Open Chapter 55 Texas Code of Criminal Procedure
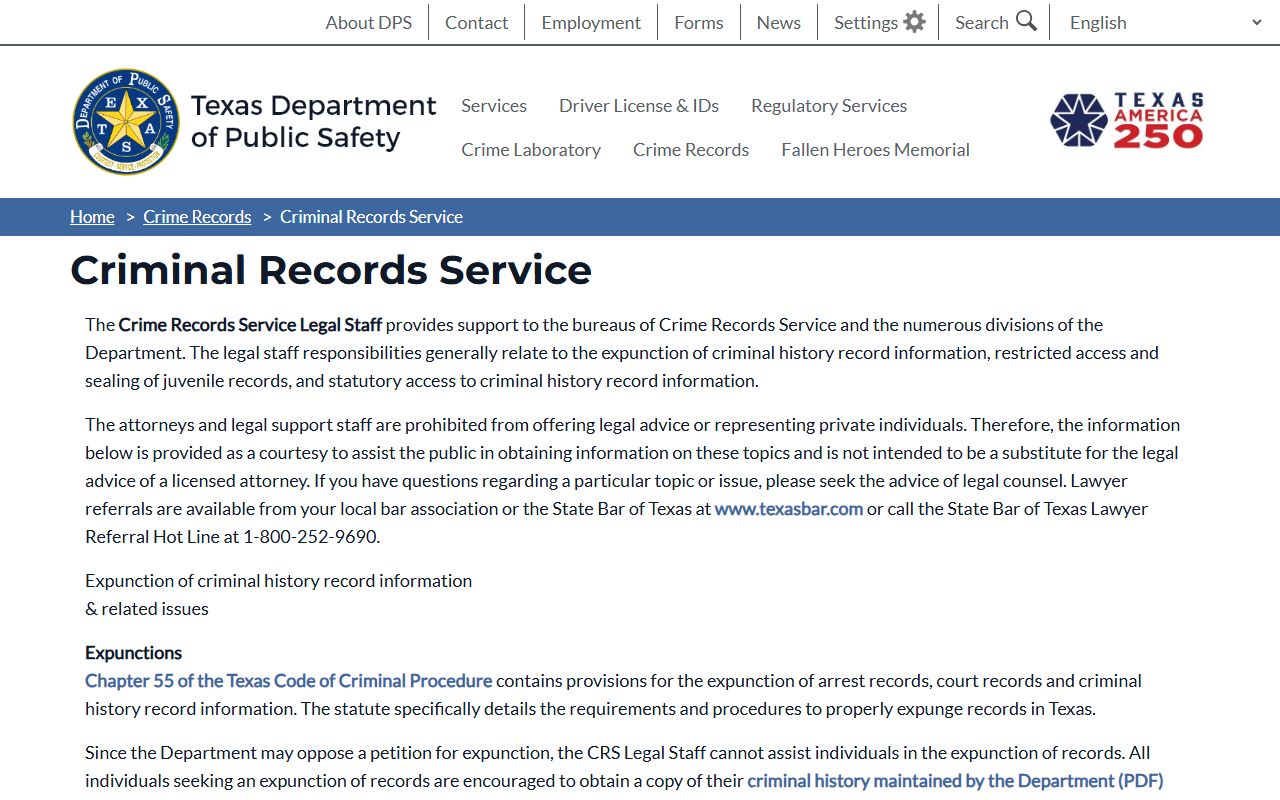Image resolution: width=1280 pixels, height=800 pixels. (x=288, y=680)
